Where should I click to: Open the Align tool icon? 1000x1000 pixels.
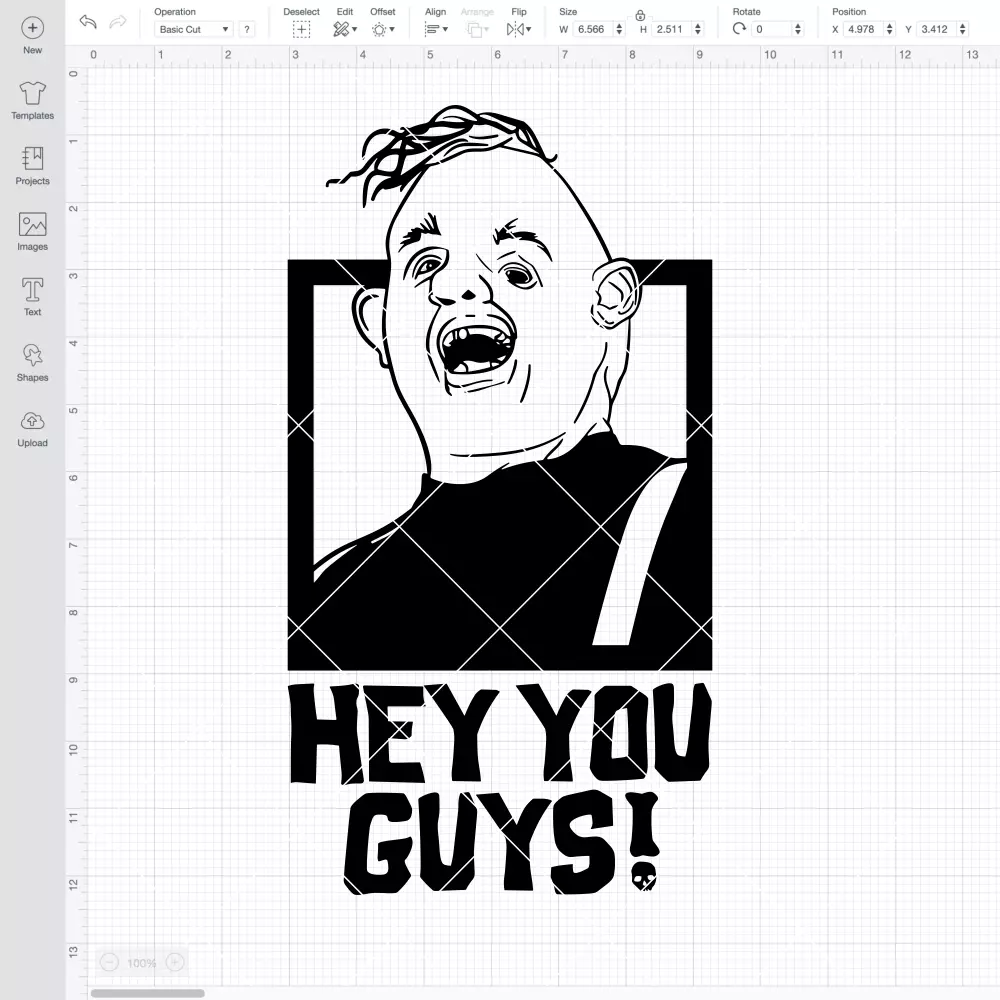pyautogui.click(x=432, y=29)
